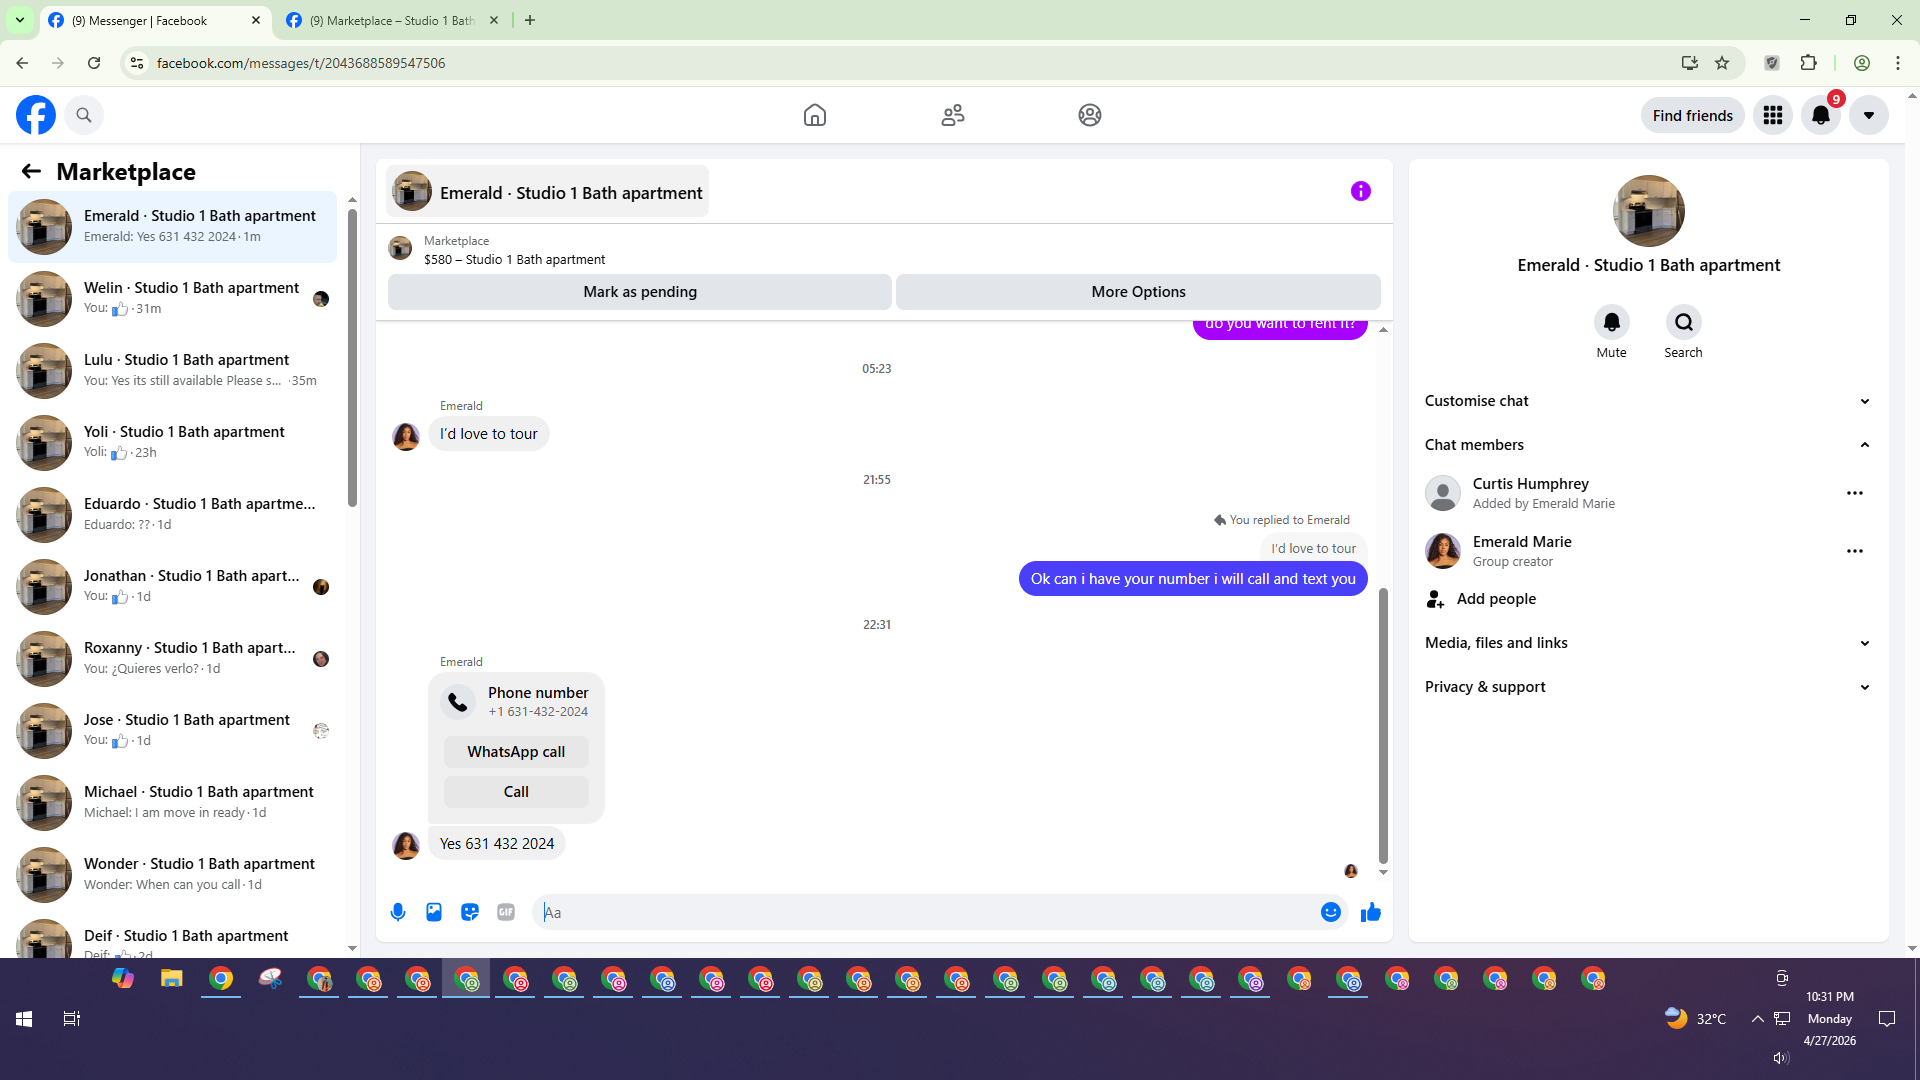
Task: Open the Chrome profile icon
Action: (1862, 63)
